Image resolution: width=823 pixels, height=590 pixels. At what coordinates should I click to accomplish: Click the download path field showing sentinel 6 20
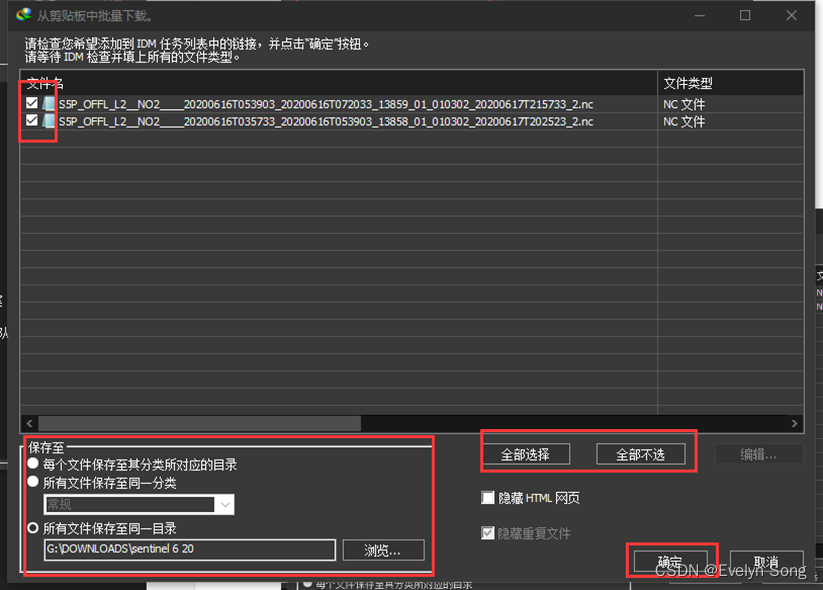point(190,550)
